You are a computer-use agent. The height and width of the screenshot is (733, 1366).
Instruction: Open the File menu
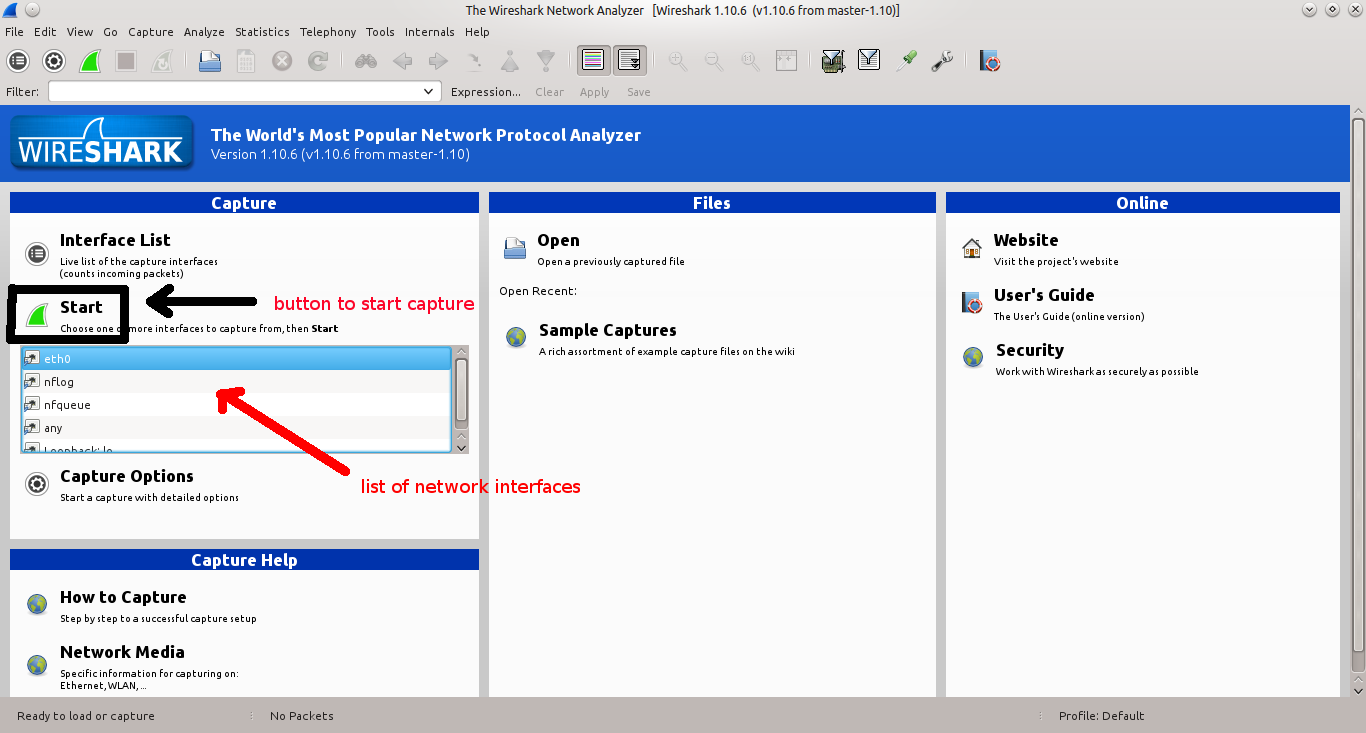tap(14, 32)
